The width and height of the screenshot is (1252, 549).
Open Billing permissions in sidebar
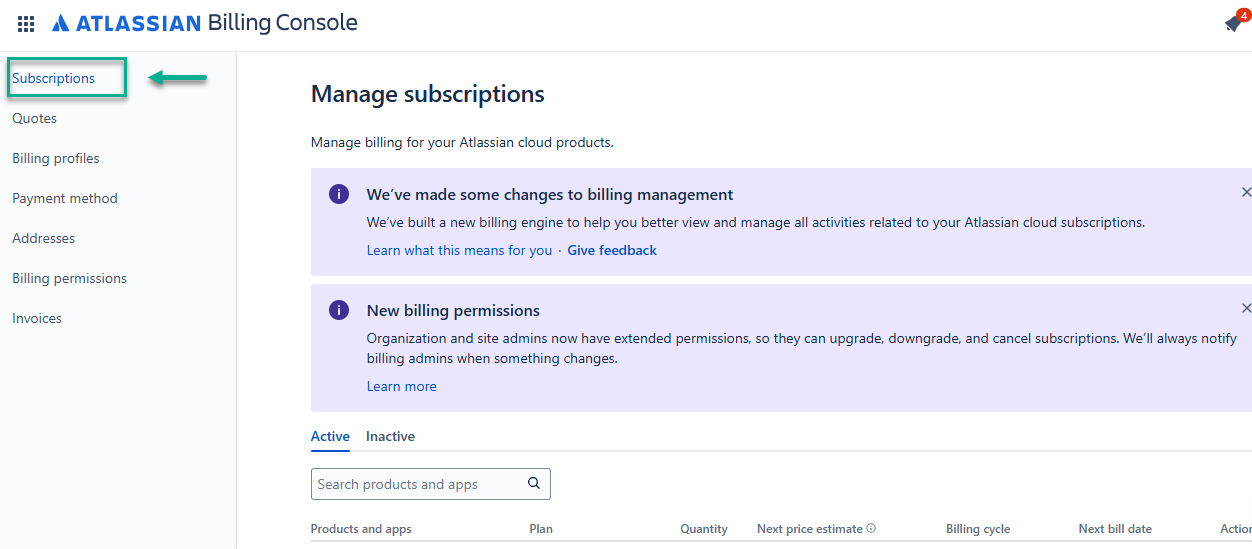tap(70, 278)
